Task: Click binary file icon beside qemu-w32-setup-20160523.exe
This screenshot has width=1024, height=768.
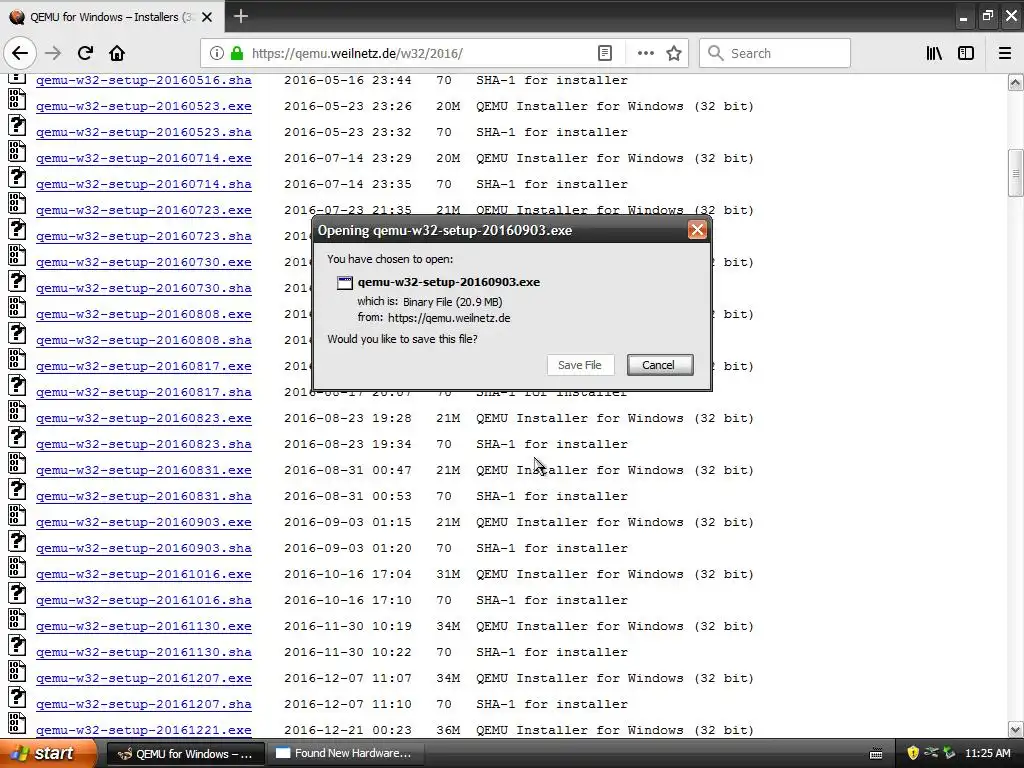Action: tap(17, 99)
